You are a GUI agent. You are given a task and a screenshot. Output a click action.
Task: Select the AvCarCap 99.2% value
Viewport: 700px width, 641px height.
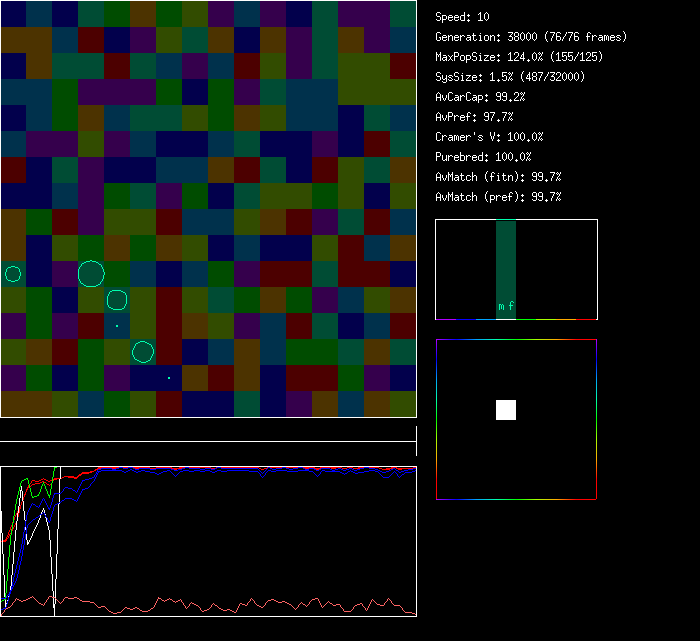[x=481, y=97]
